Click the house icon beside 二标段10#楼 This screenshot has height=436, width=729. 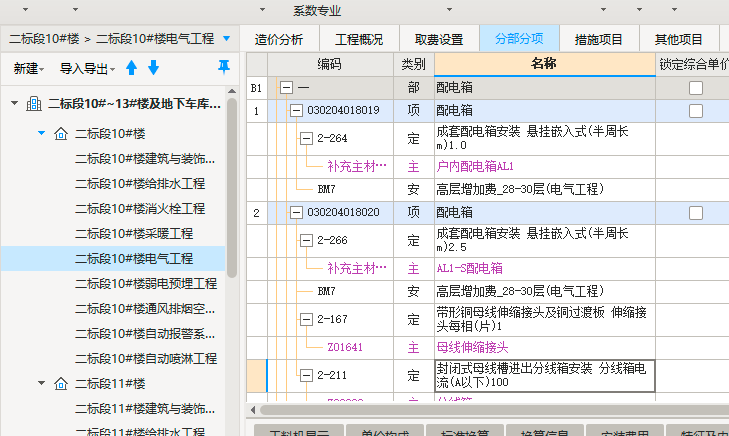coord(61,134)
